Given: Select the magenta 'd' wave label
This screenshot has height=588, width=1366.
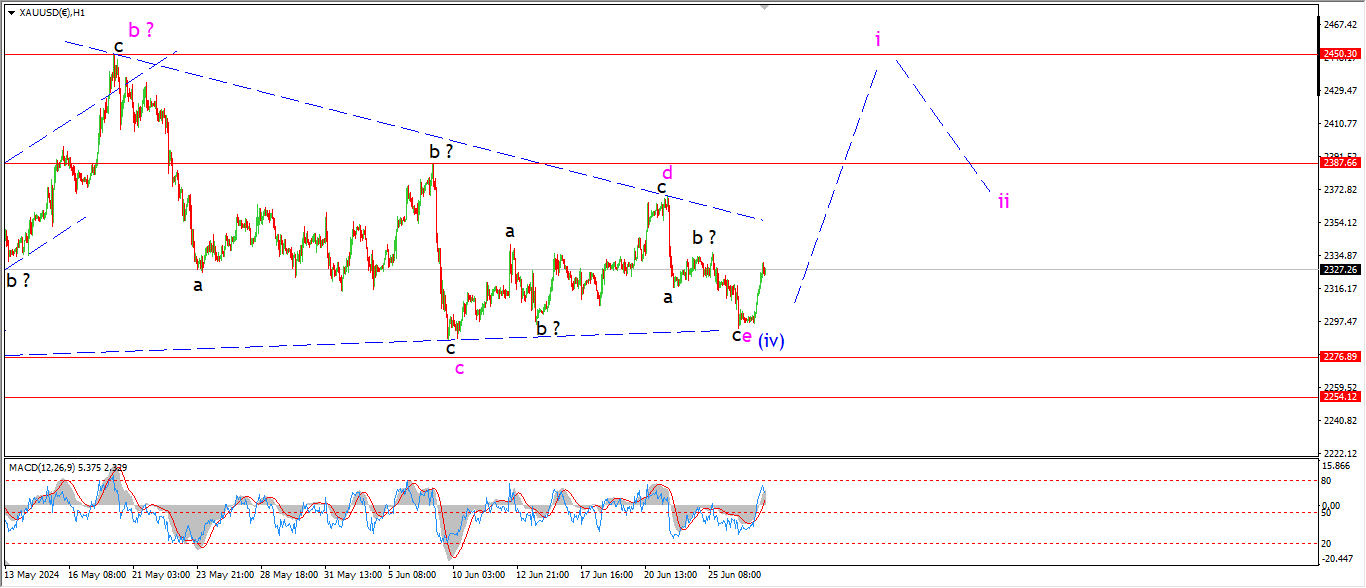Looking at the screenshot, I should (667, 173).
